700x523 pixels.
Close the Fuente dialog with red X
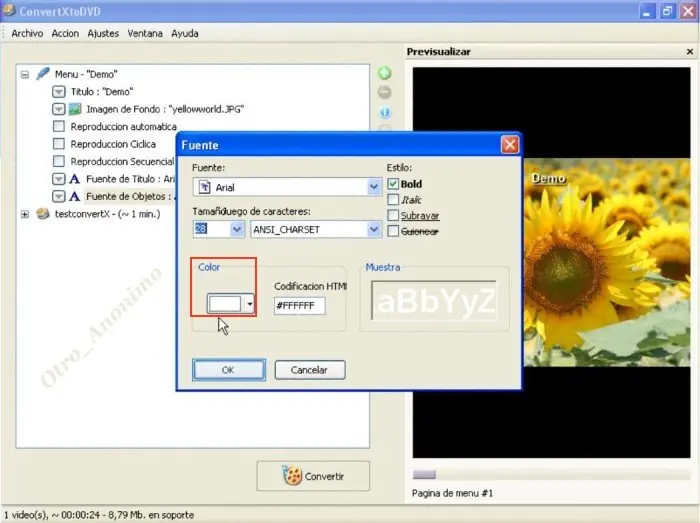click(510, 145)
